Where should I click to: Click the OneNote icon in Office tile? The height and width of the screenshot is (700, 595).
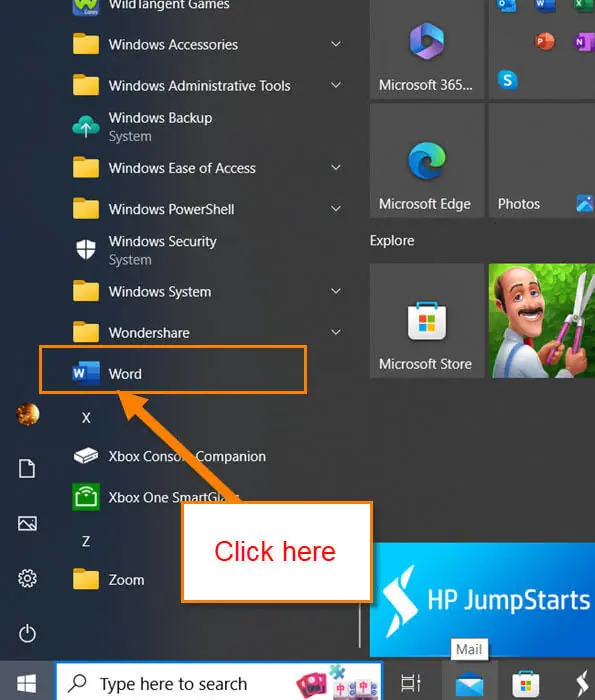coord(583,42)
